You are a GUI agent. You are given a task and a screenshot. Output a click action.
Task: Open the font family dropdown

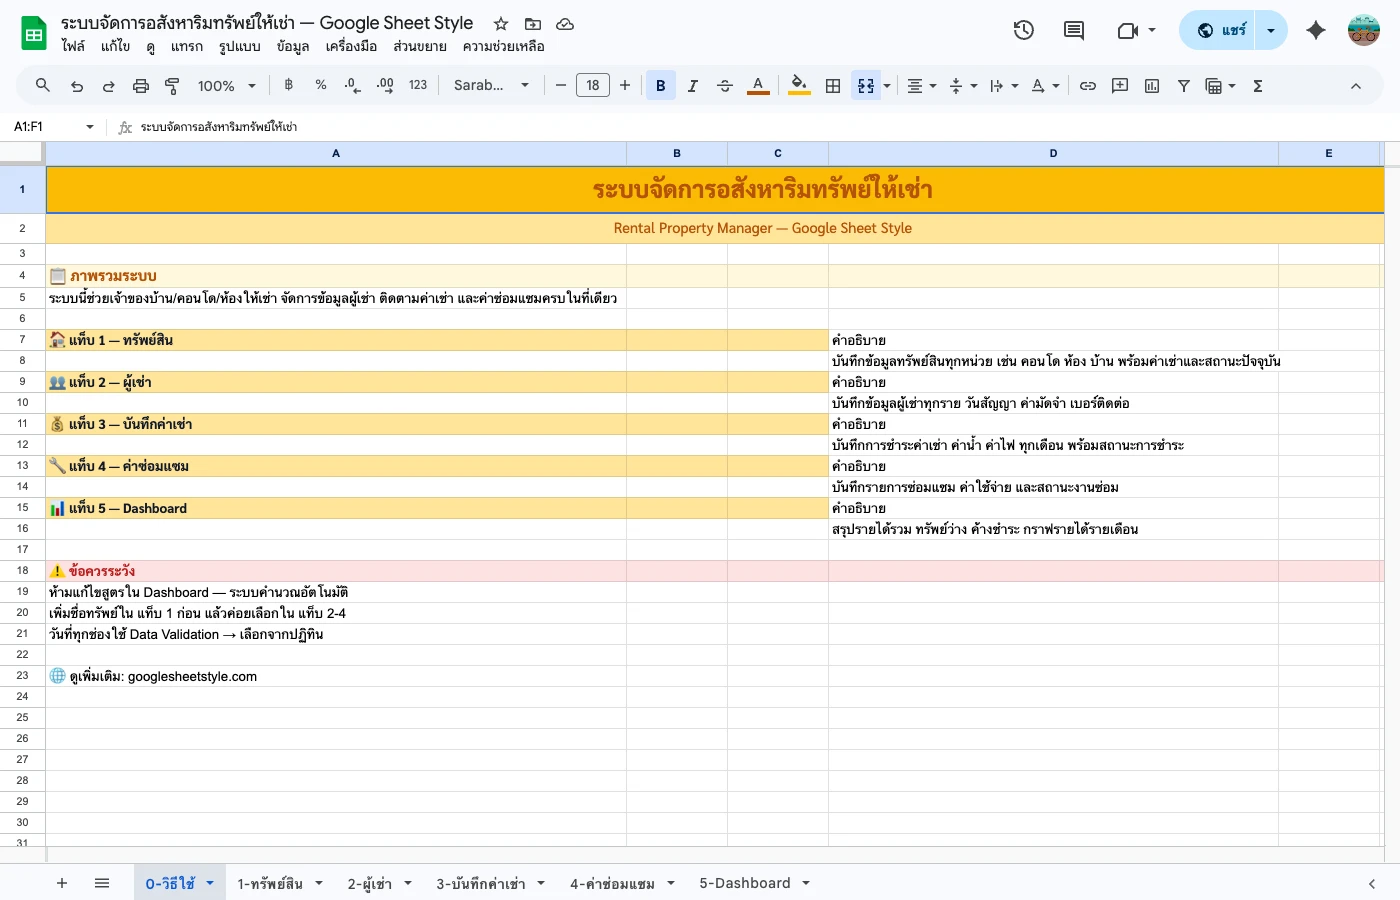coord(491,86)
